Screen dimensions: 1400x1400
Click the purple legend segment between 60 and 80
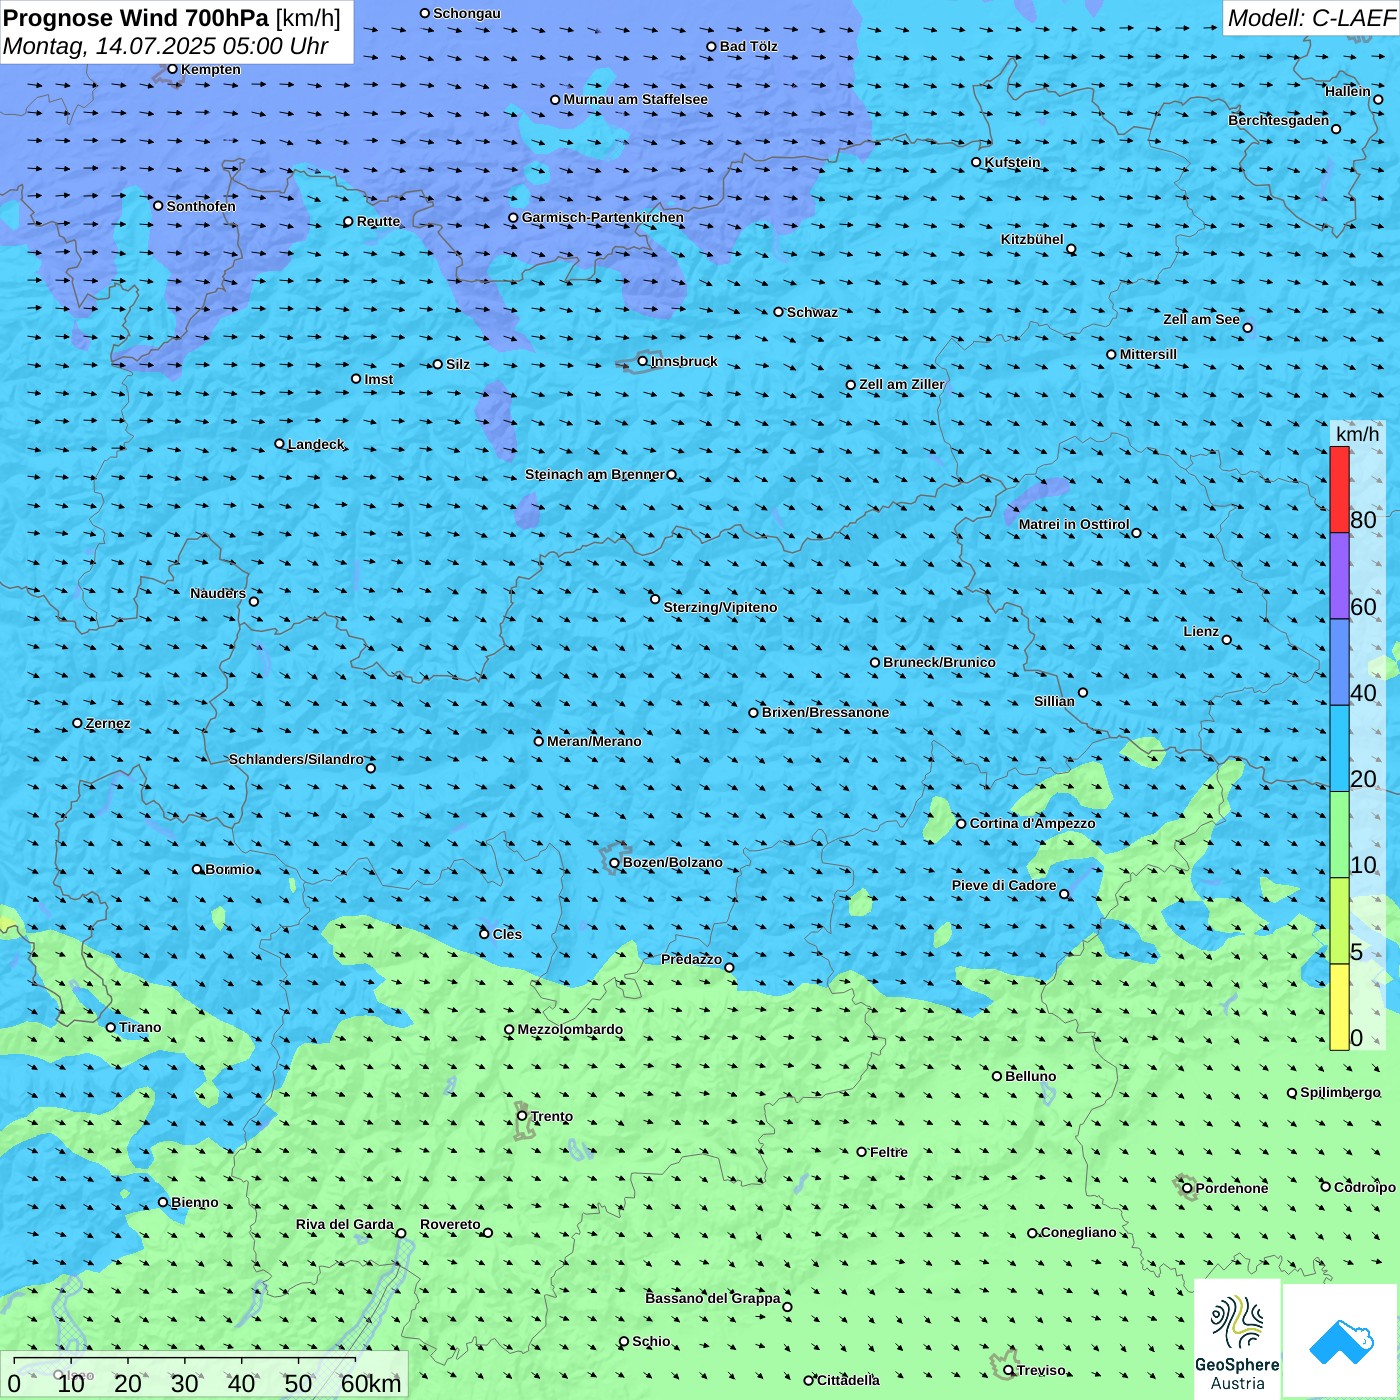tap(1339, 575)
